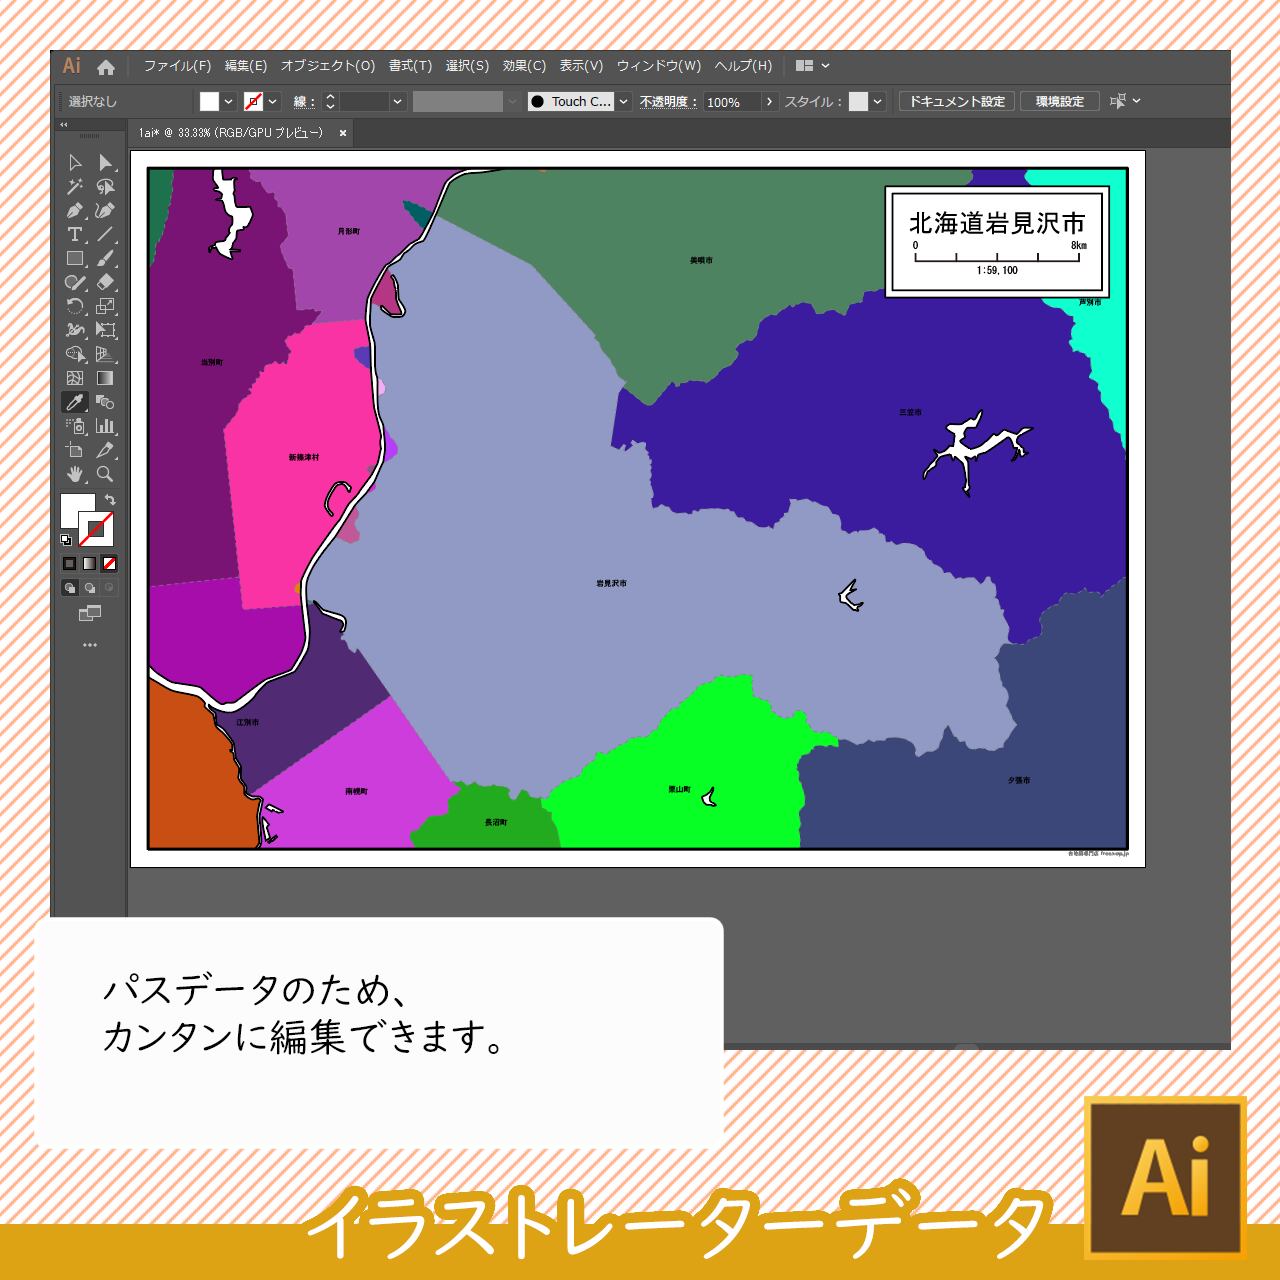Open the ウィンドウ(W) menu
The image size is (1280, 1280).
click(659, 66)
